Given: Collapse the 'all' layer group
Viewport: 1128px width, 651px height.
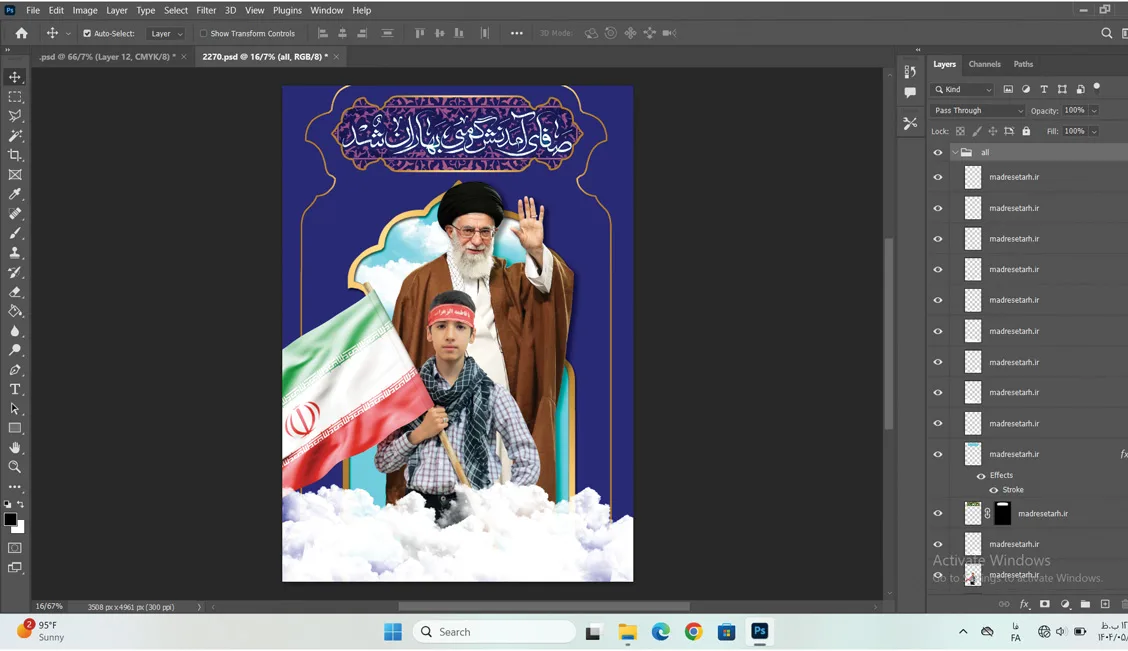Looking at the screenshot, I should point(955,152).
